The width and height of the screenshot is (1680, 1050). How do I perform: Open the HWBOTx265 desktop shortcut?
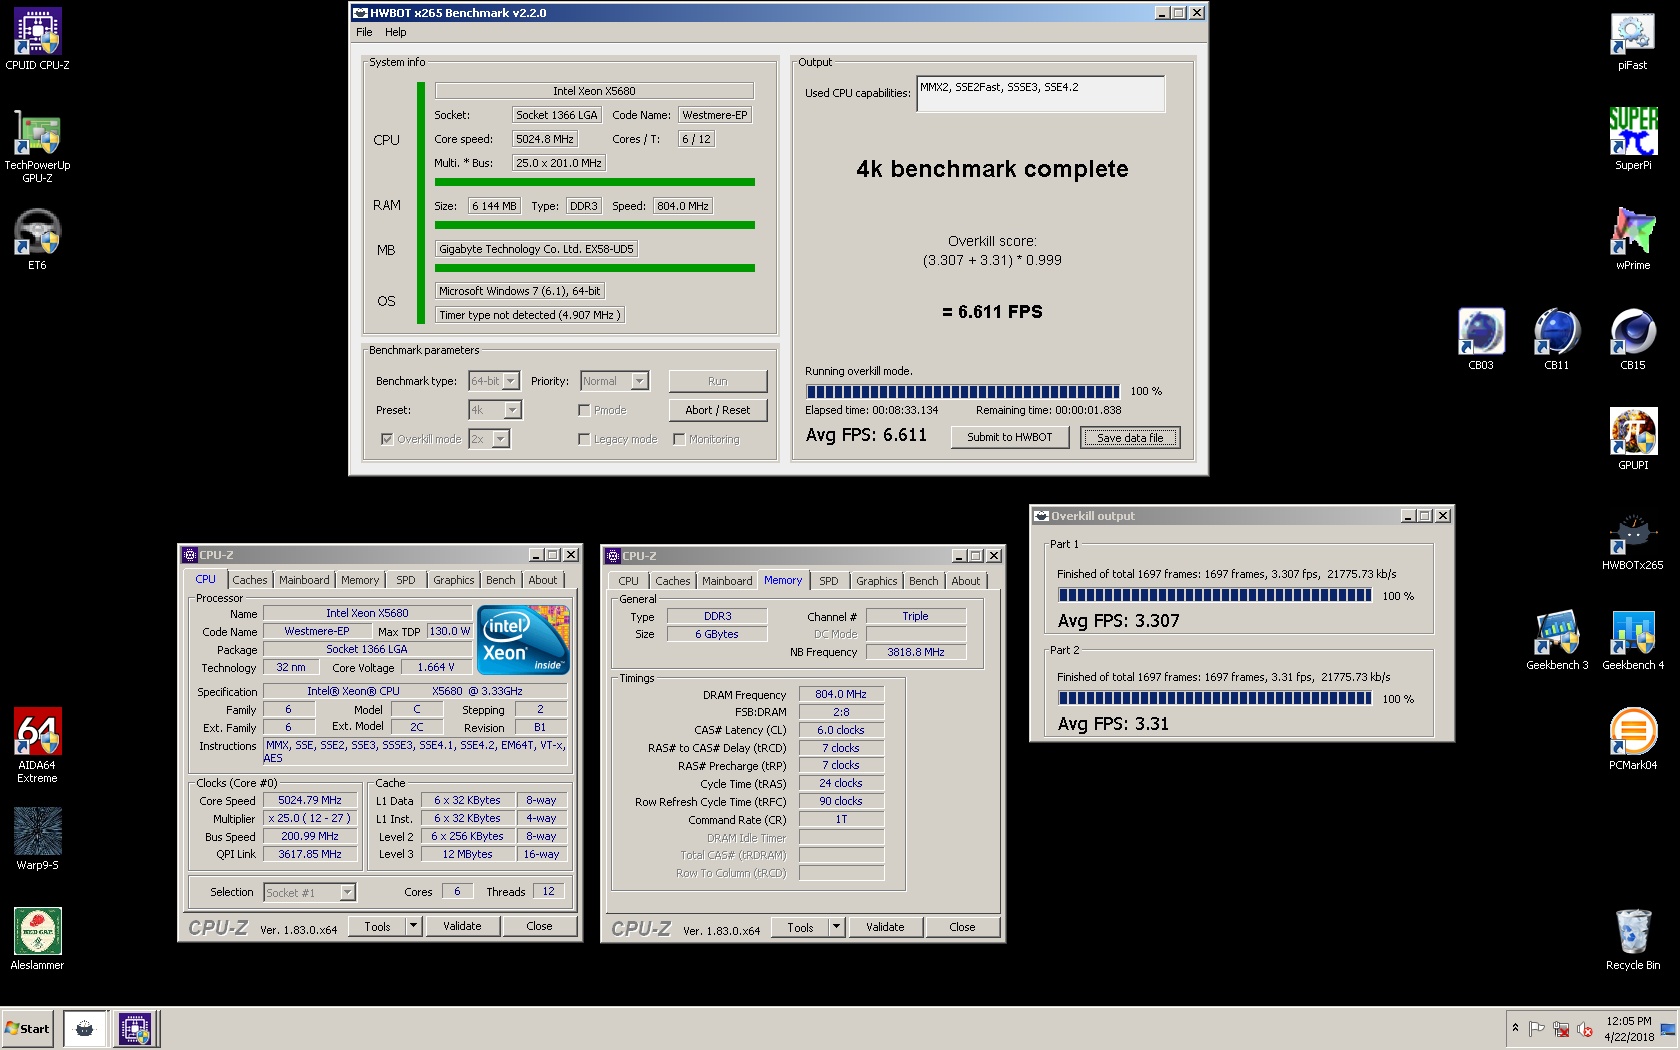(1632, 540)
